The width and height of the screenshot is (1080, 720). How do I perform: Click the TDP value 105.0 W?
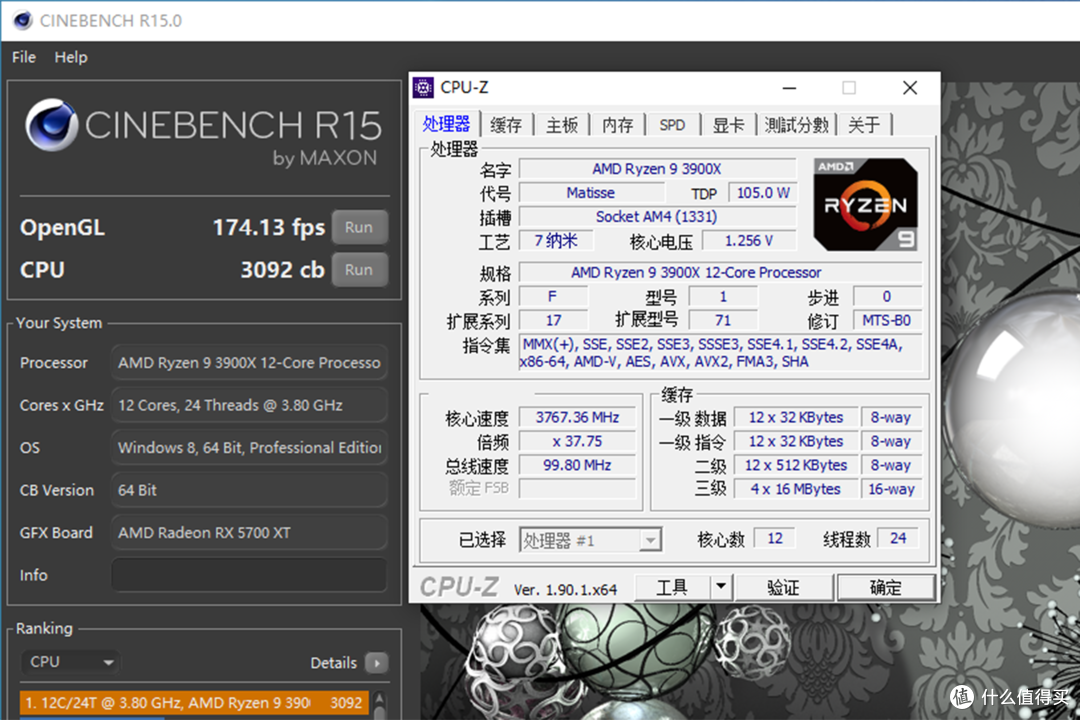coord(762,193)
